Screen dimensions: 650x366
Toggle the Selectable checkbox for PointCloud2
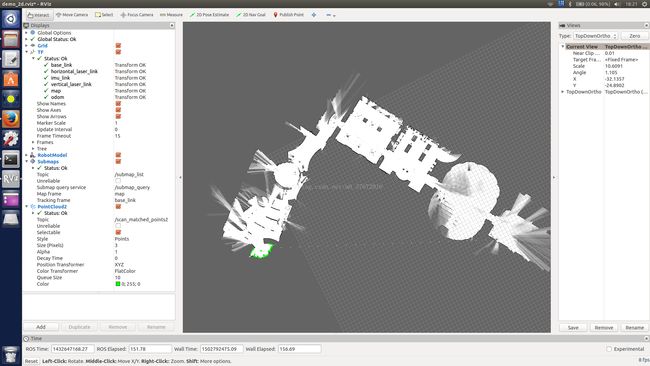[118, 232]
